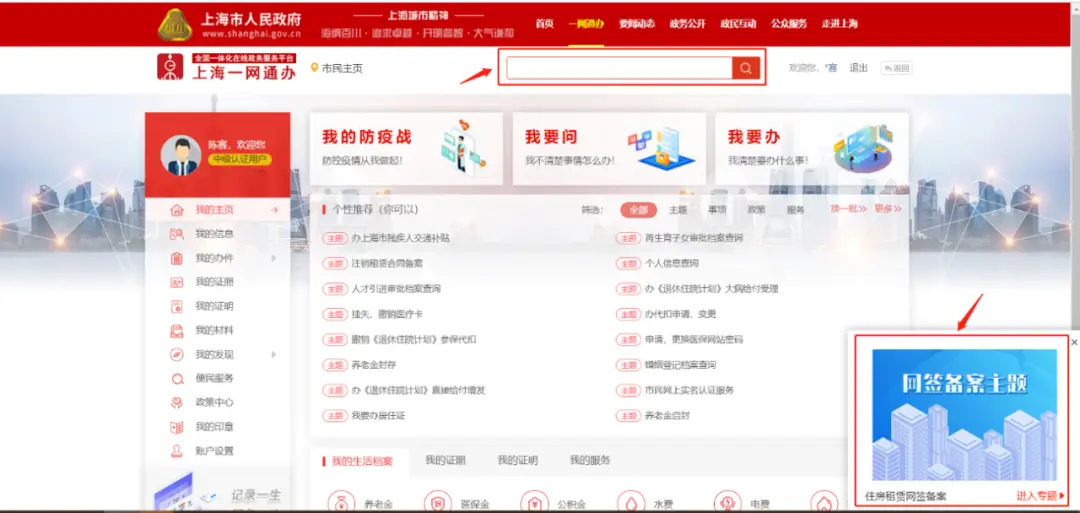
Task: Switch to the 我的服务 tab
Action: 590,460
